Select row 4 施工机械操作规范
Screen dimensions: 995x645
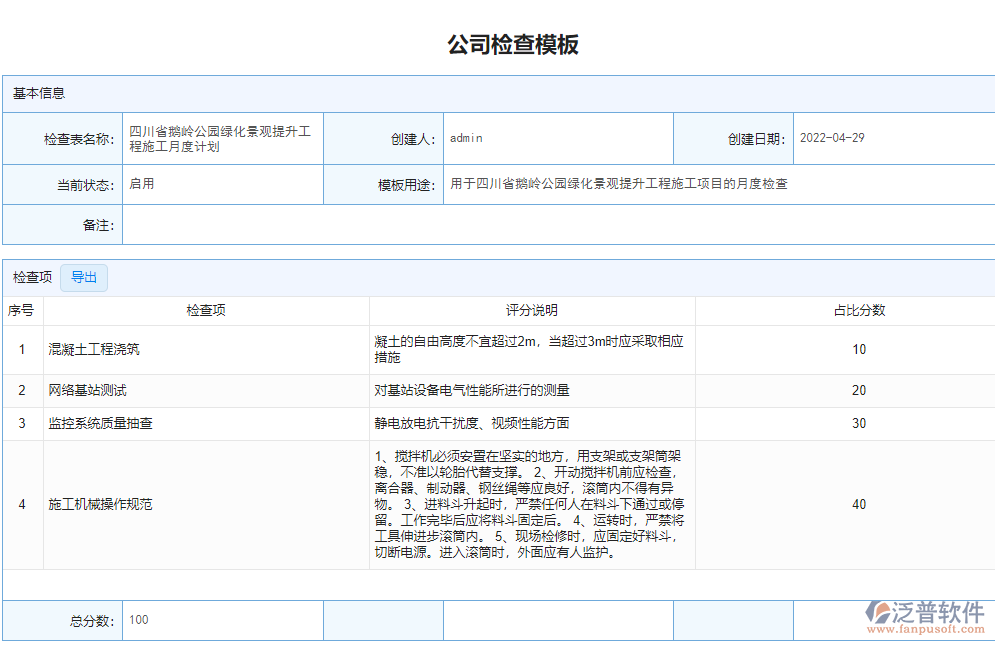99,505
